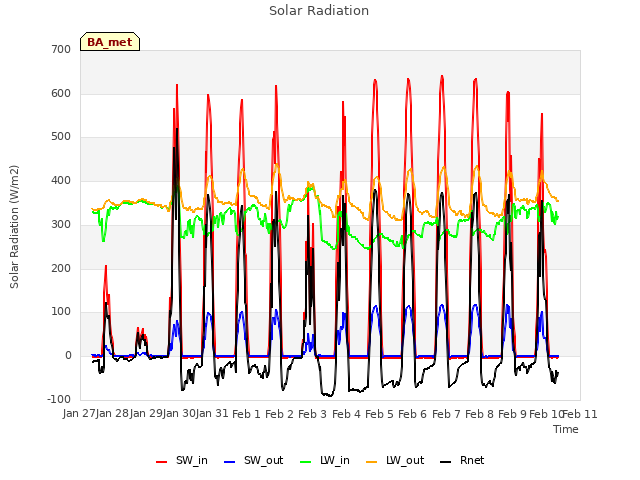Click the blue SW_out legend swatch

point(230,462)
